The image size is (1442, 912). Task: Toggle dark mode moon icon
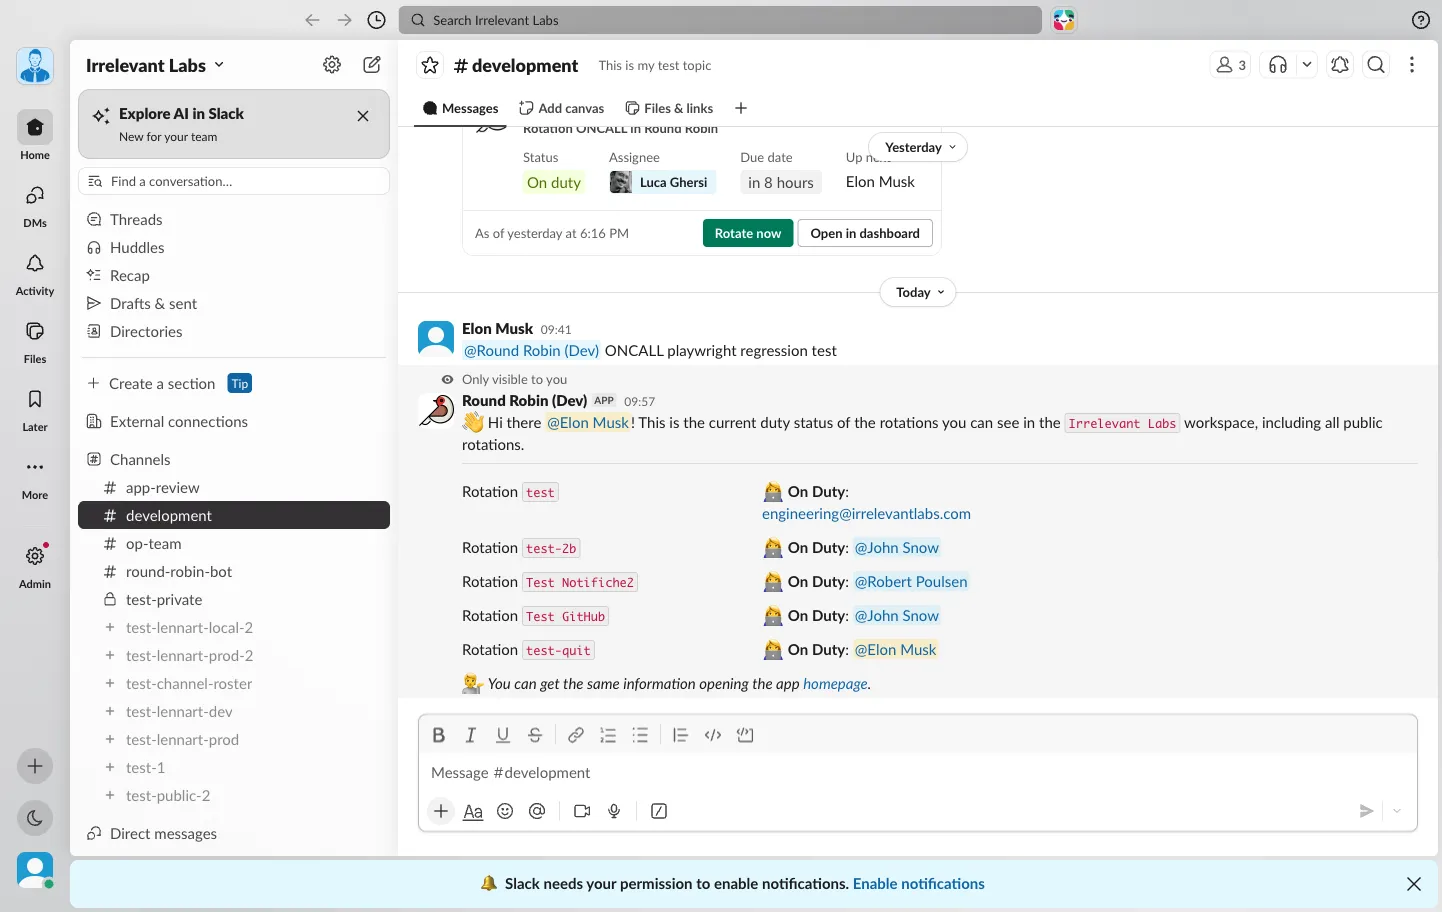(x=35, y=818)
